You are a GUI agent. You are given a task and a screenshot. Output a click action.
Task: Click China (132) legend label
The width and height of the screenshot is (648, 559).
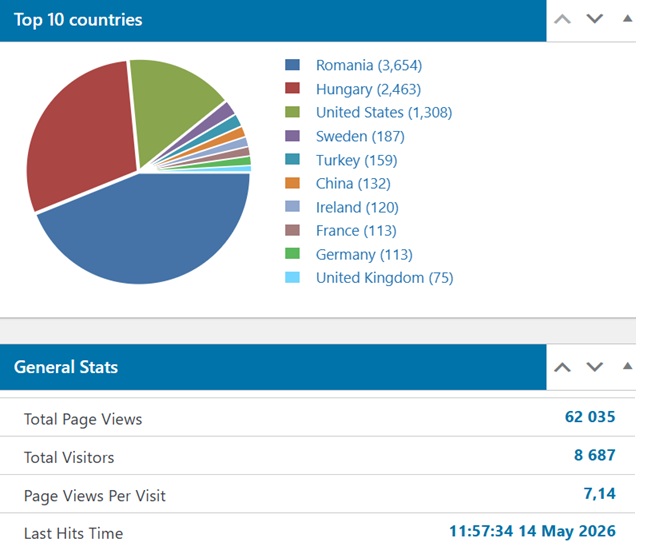point(353,183)
